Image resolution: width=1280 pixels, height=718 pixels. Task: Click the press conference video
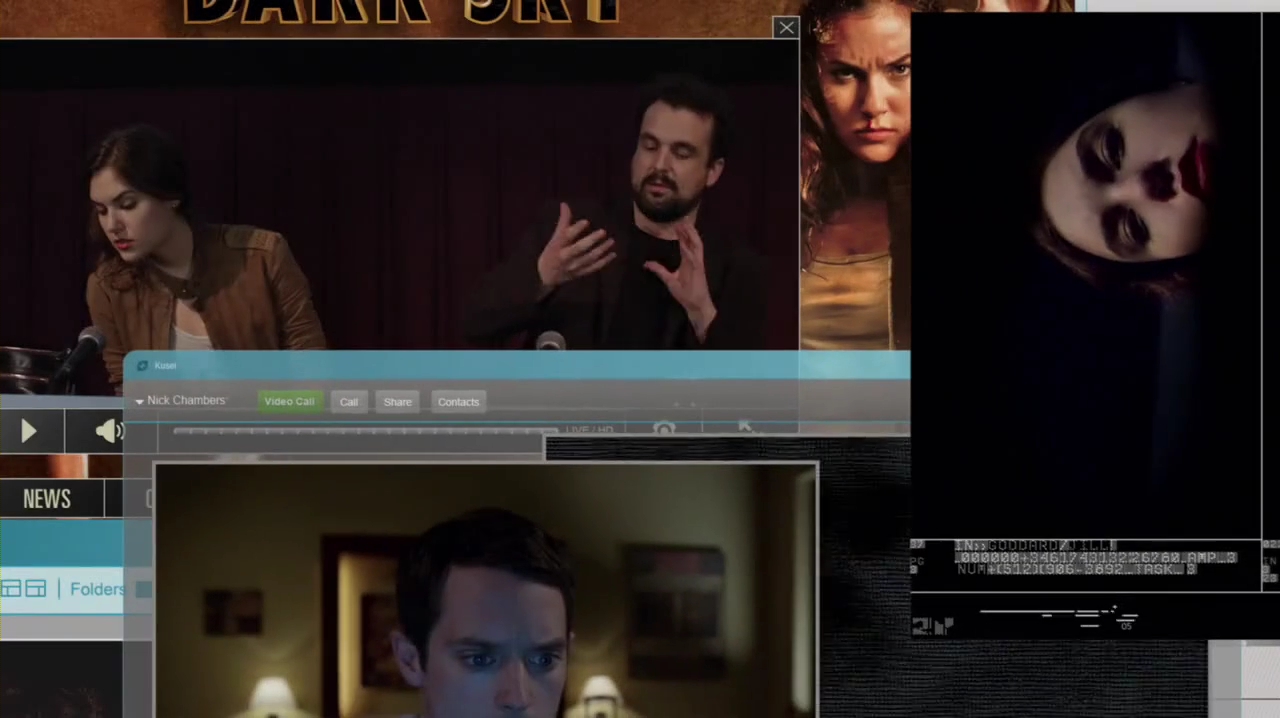tap(399, 195)
